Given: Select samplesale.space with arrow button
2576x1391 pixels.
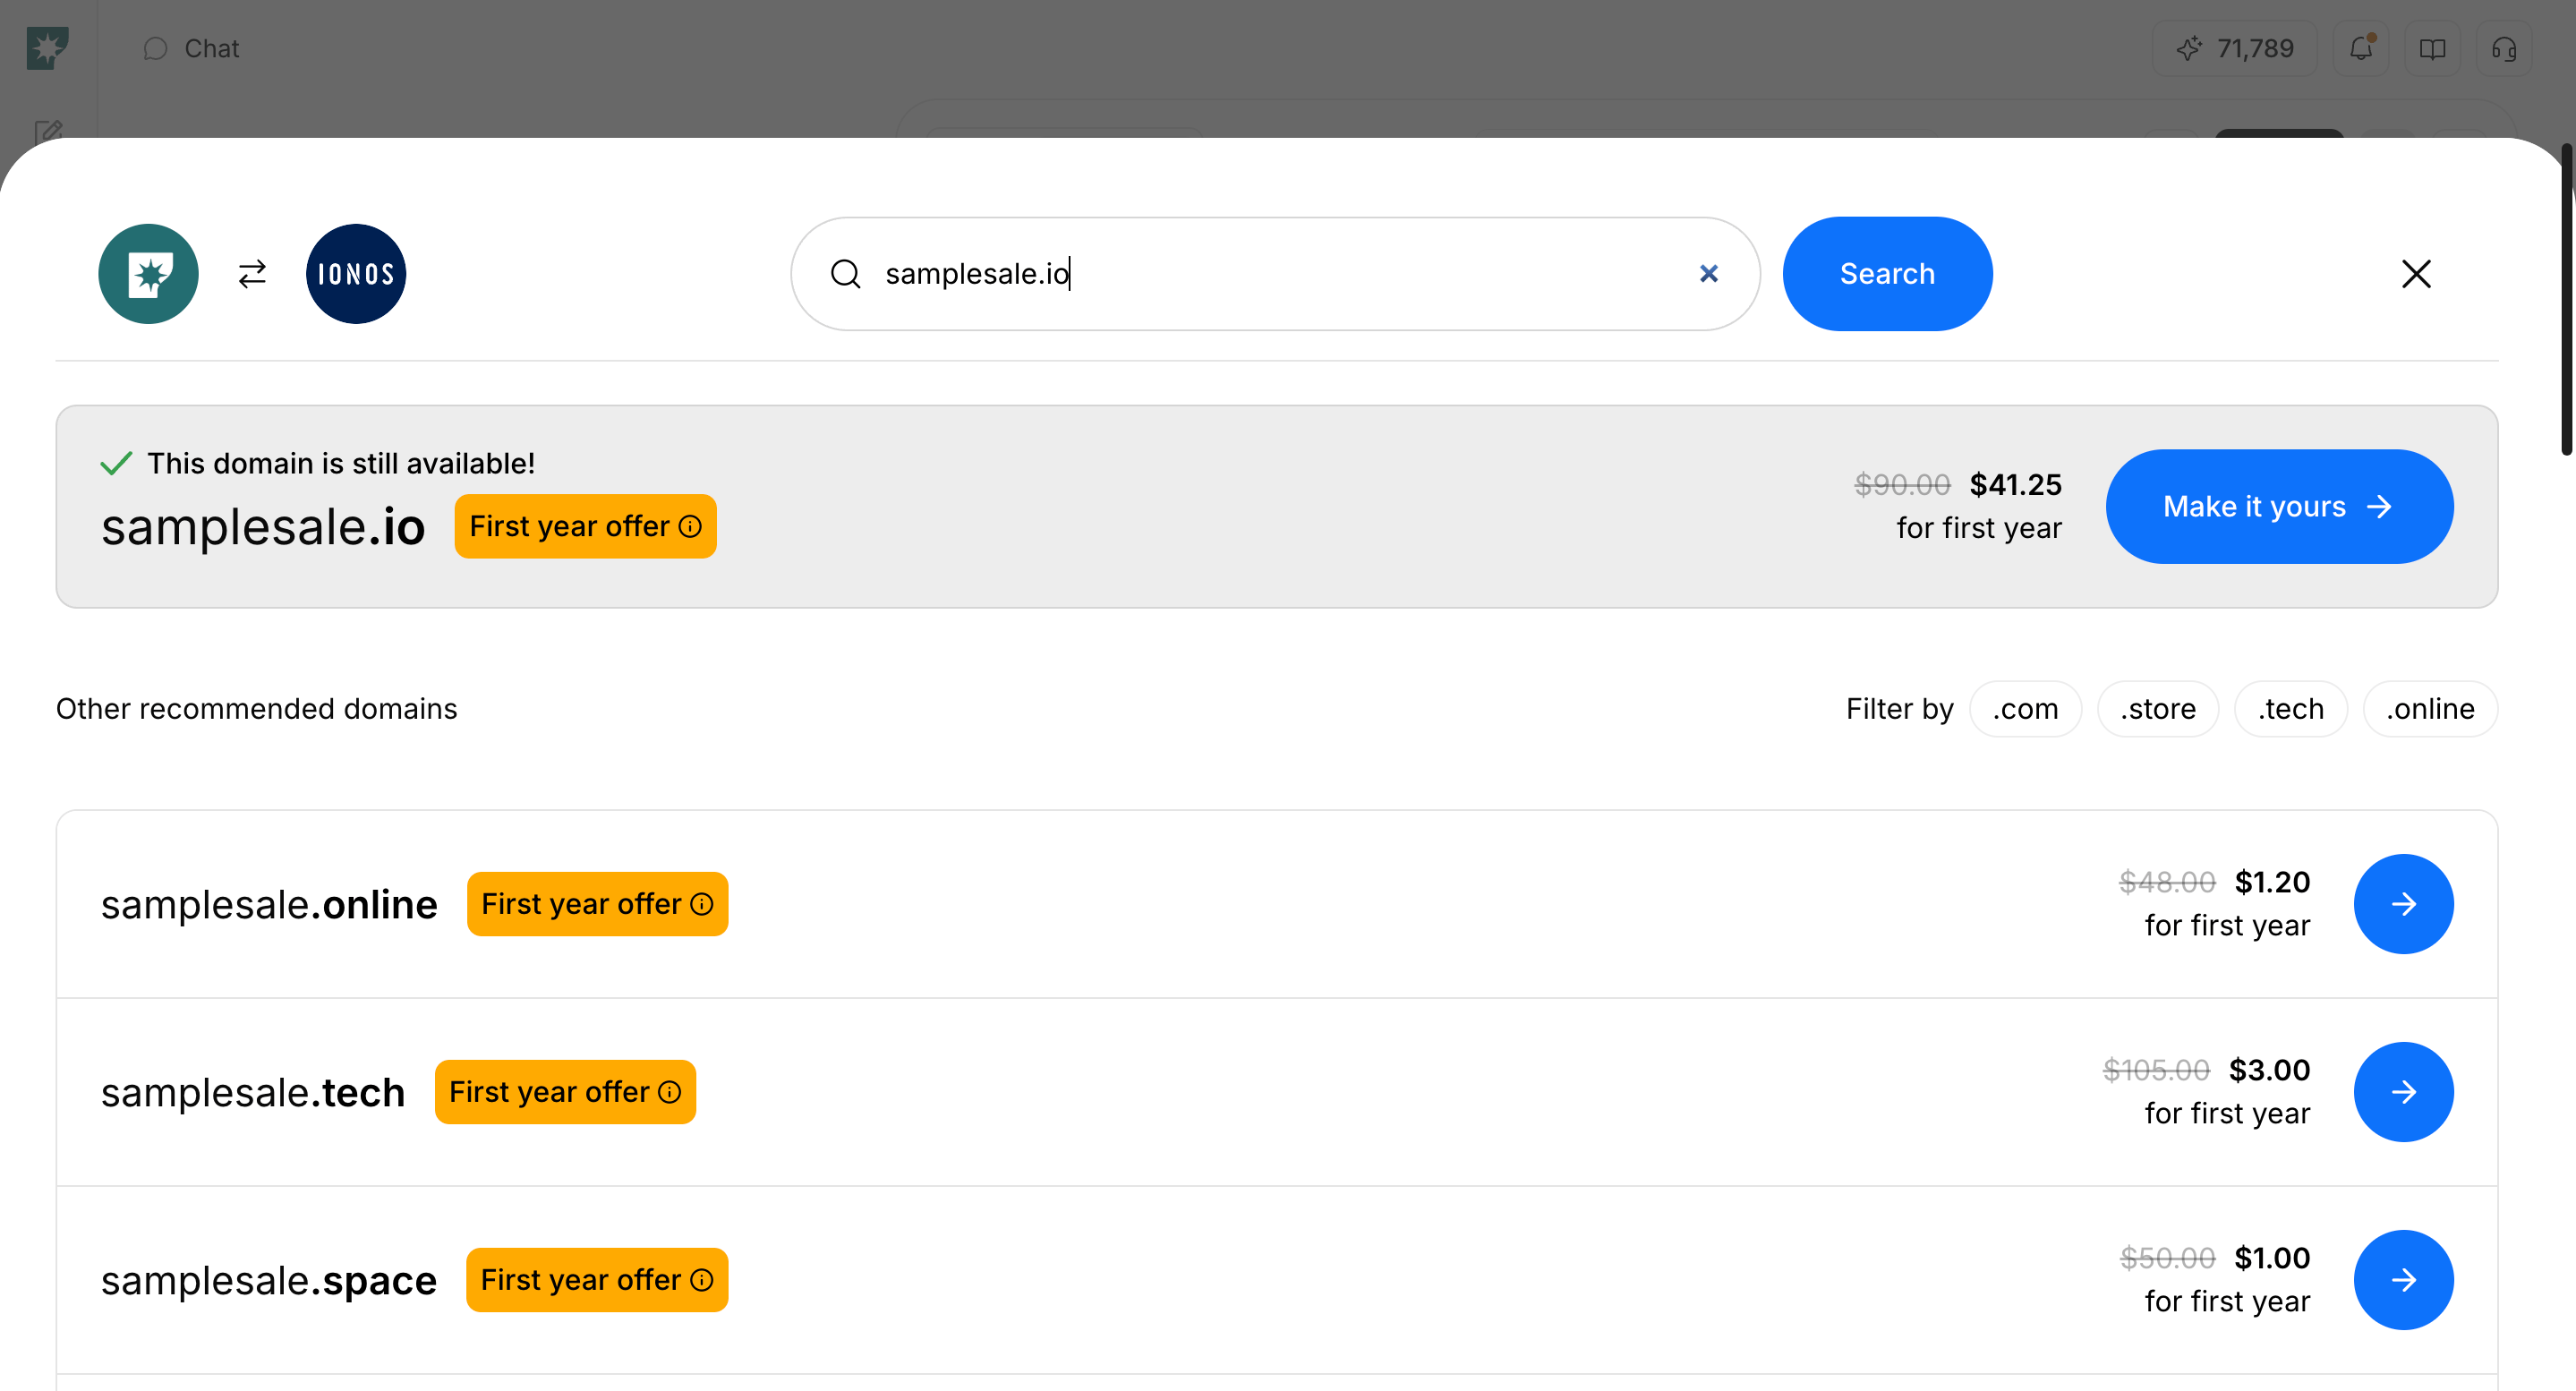Looking at the screenshot, I should (x=2403, y=1280).
